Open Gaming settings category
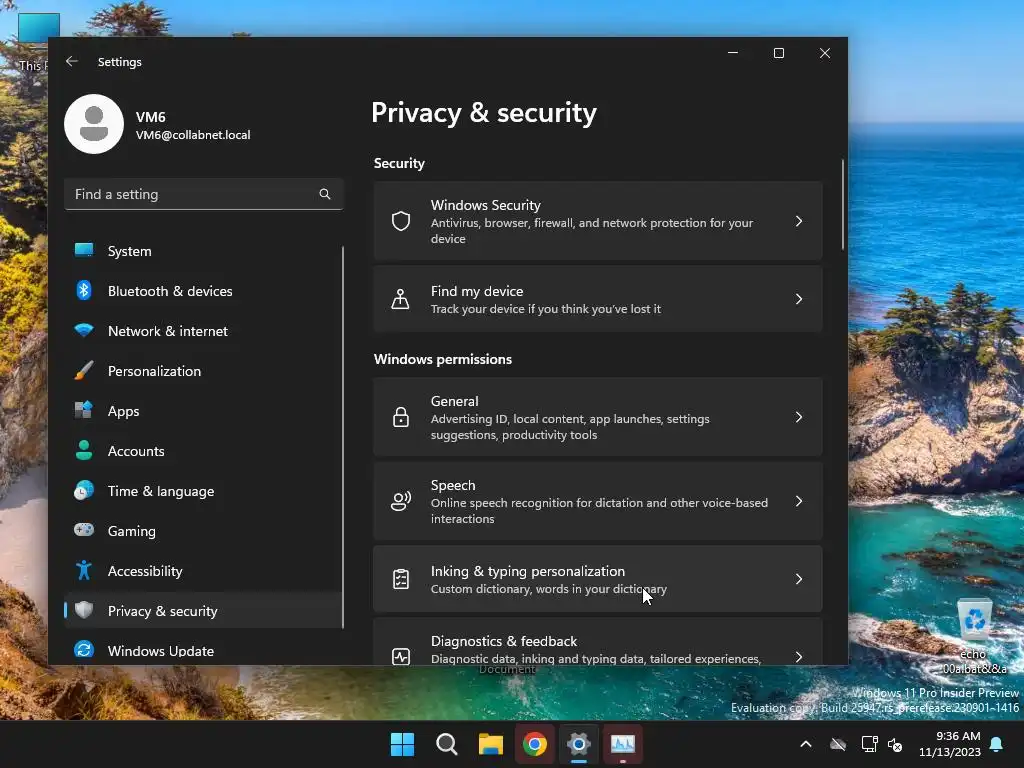 click(203, 530)
